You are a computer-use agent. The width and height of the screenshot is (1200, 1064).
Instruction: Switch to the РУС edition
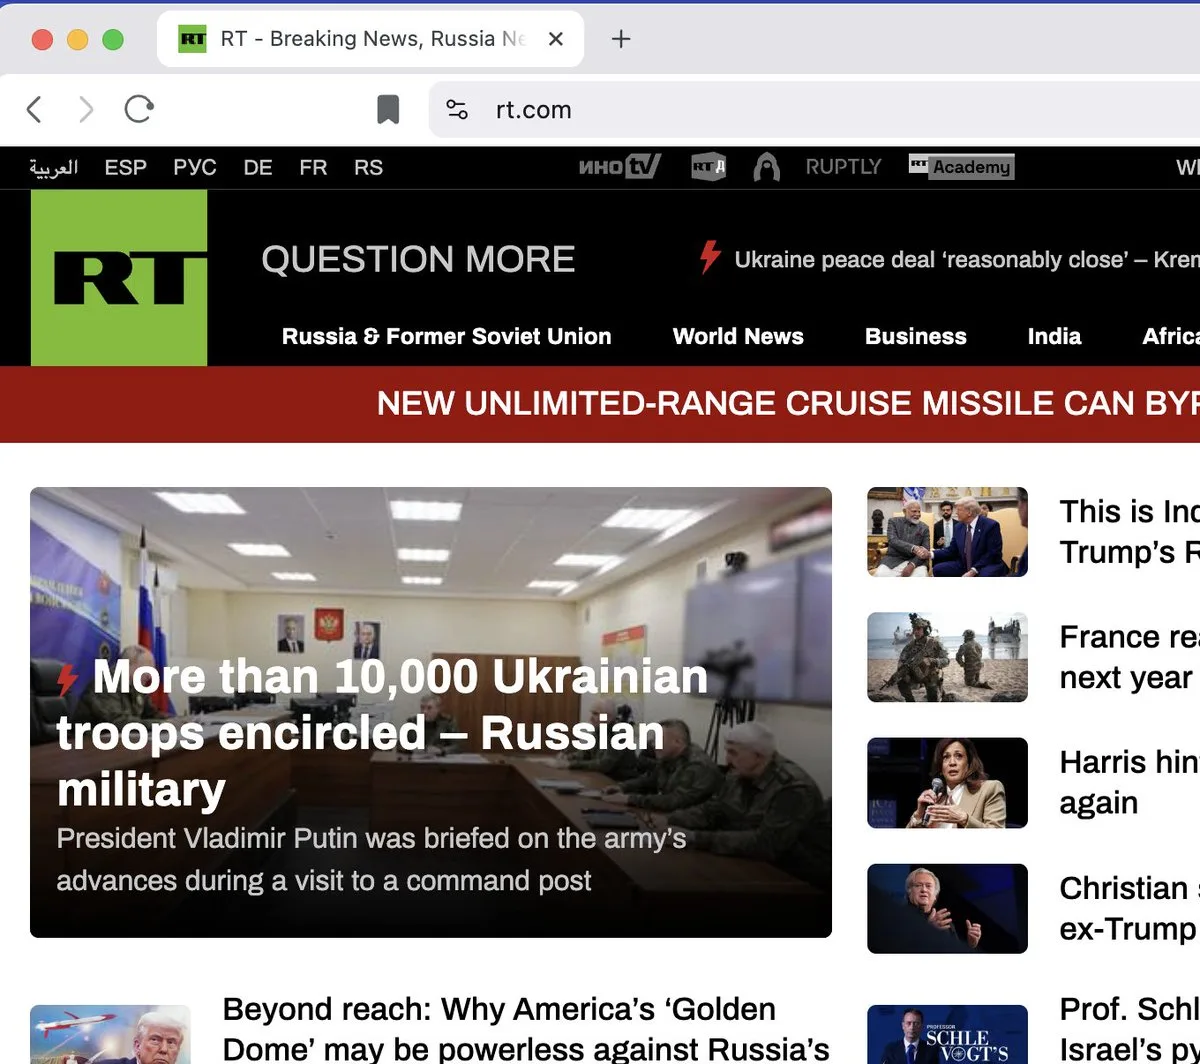(x=195, y=167)
